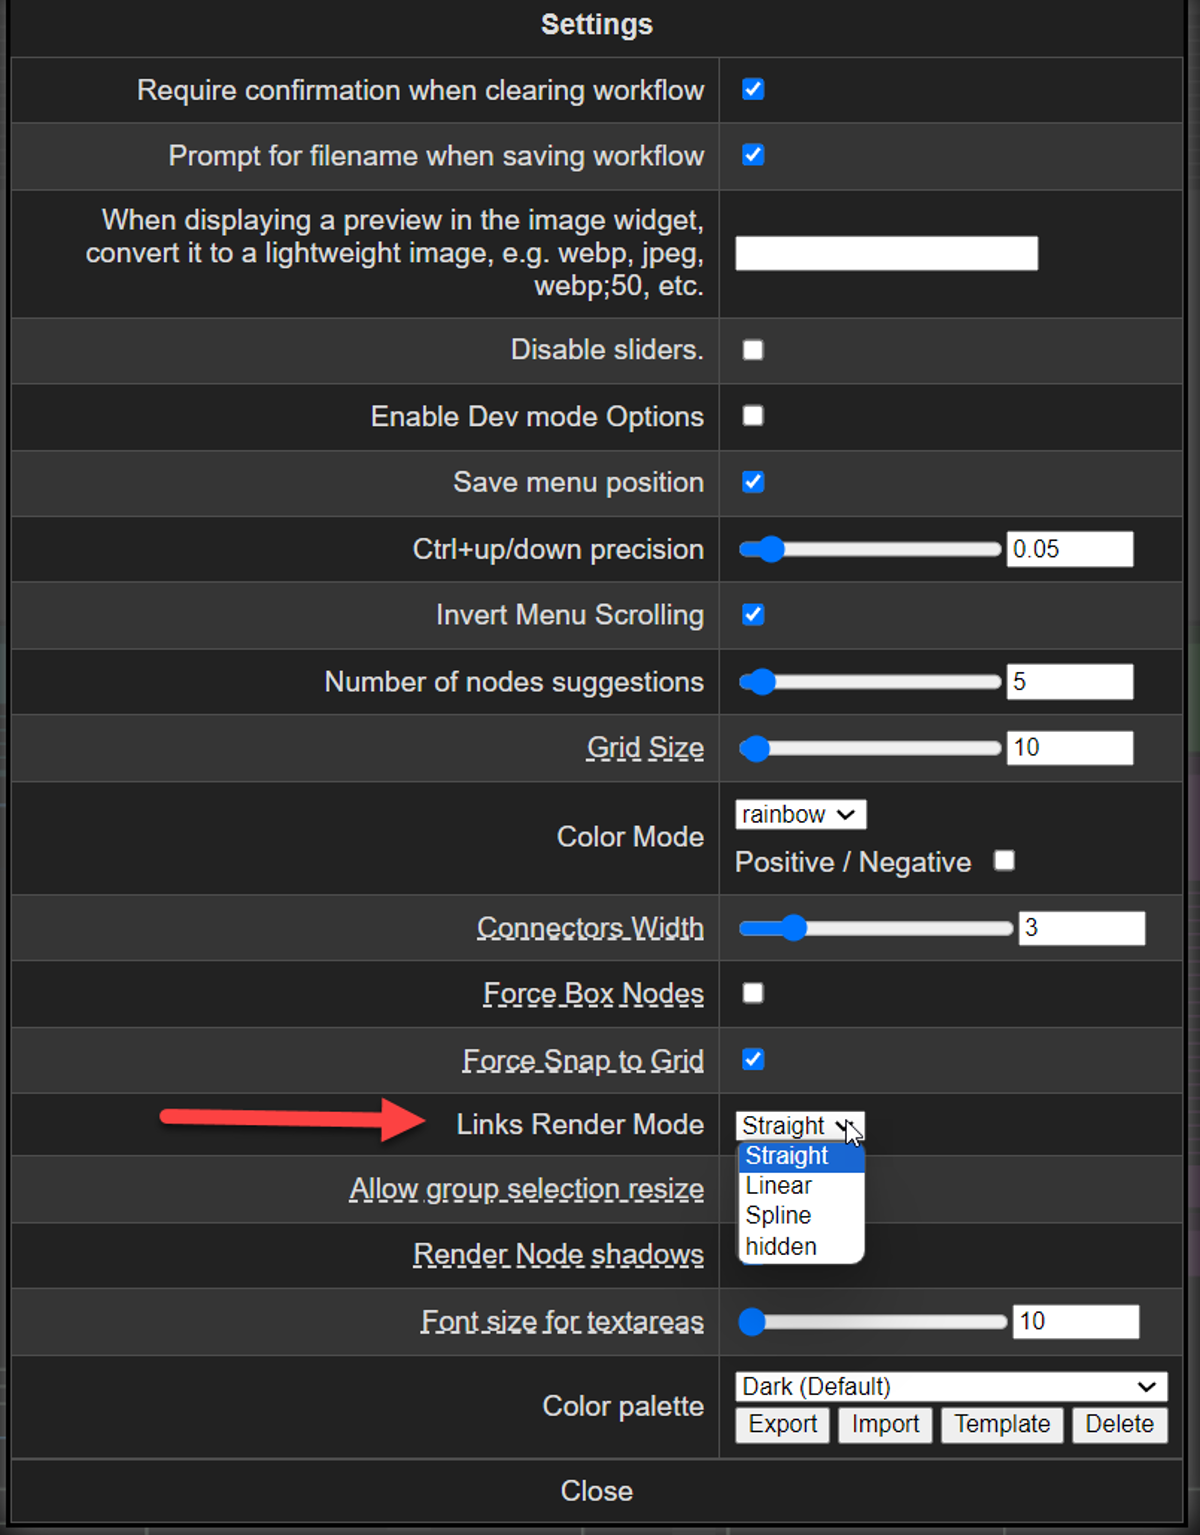This screenshot has width=1200, height=1535.
Task: Delete the selected color palette
Action: pyautogui.click(x=1119, y=1424)
